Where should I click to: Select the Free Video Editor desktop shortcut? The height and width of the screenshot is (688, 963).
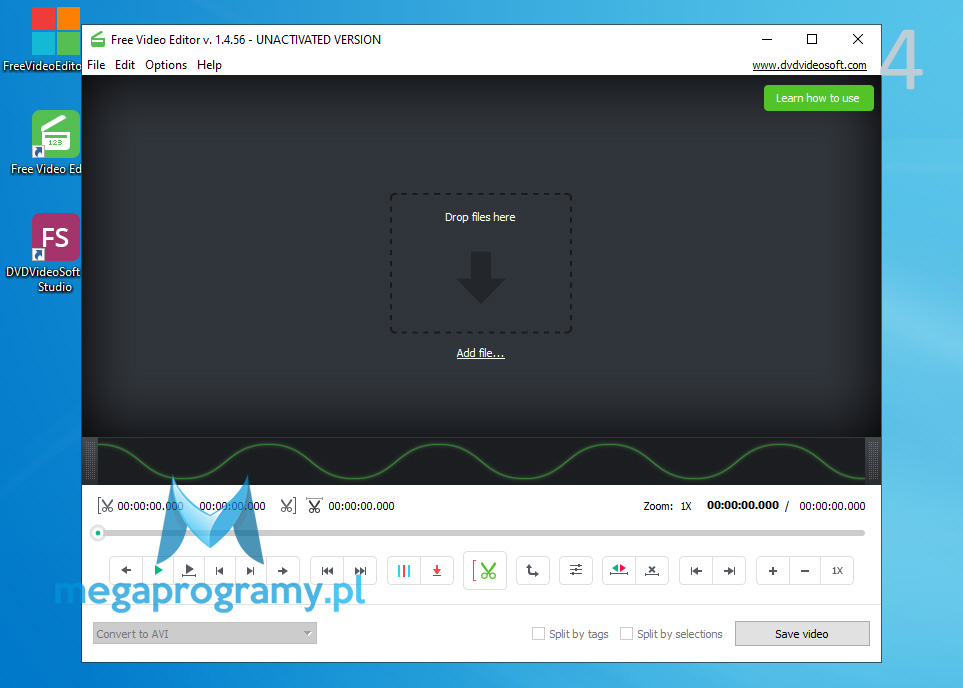pyautogui.click(x=55, y=143)
